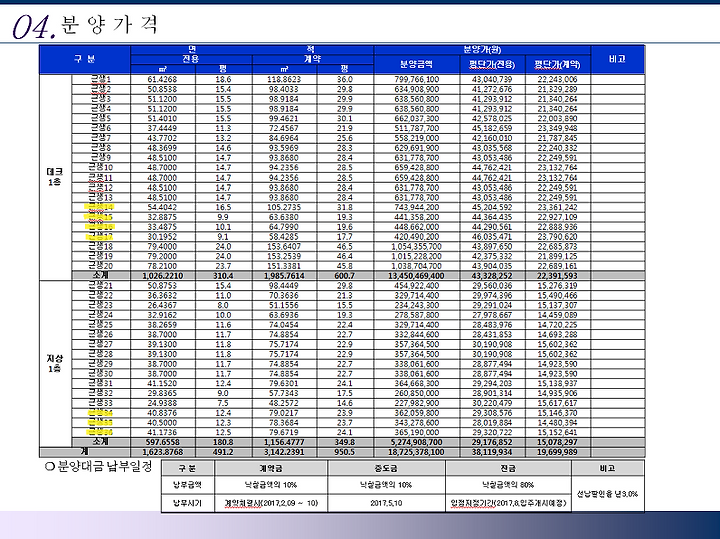720x539 pixels.
Task: Select the 계약금 payment column header
Action: click(271, 468)
